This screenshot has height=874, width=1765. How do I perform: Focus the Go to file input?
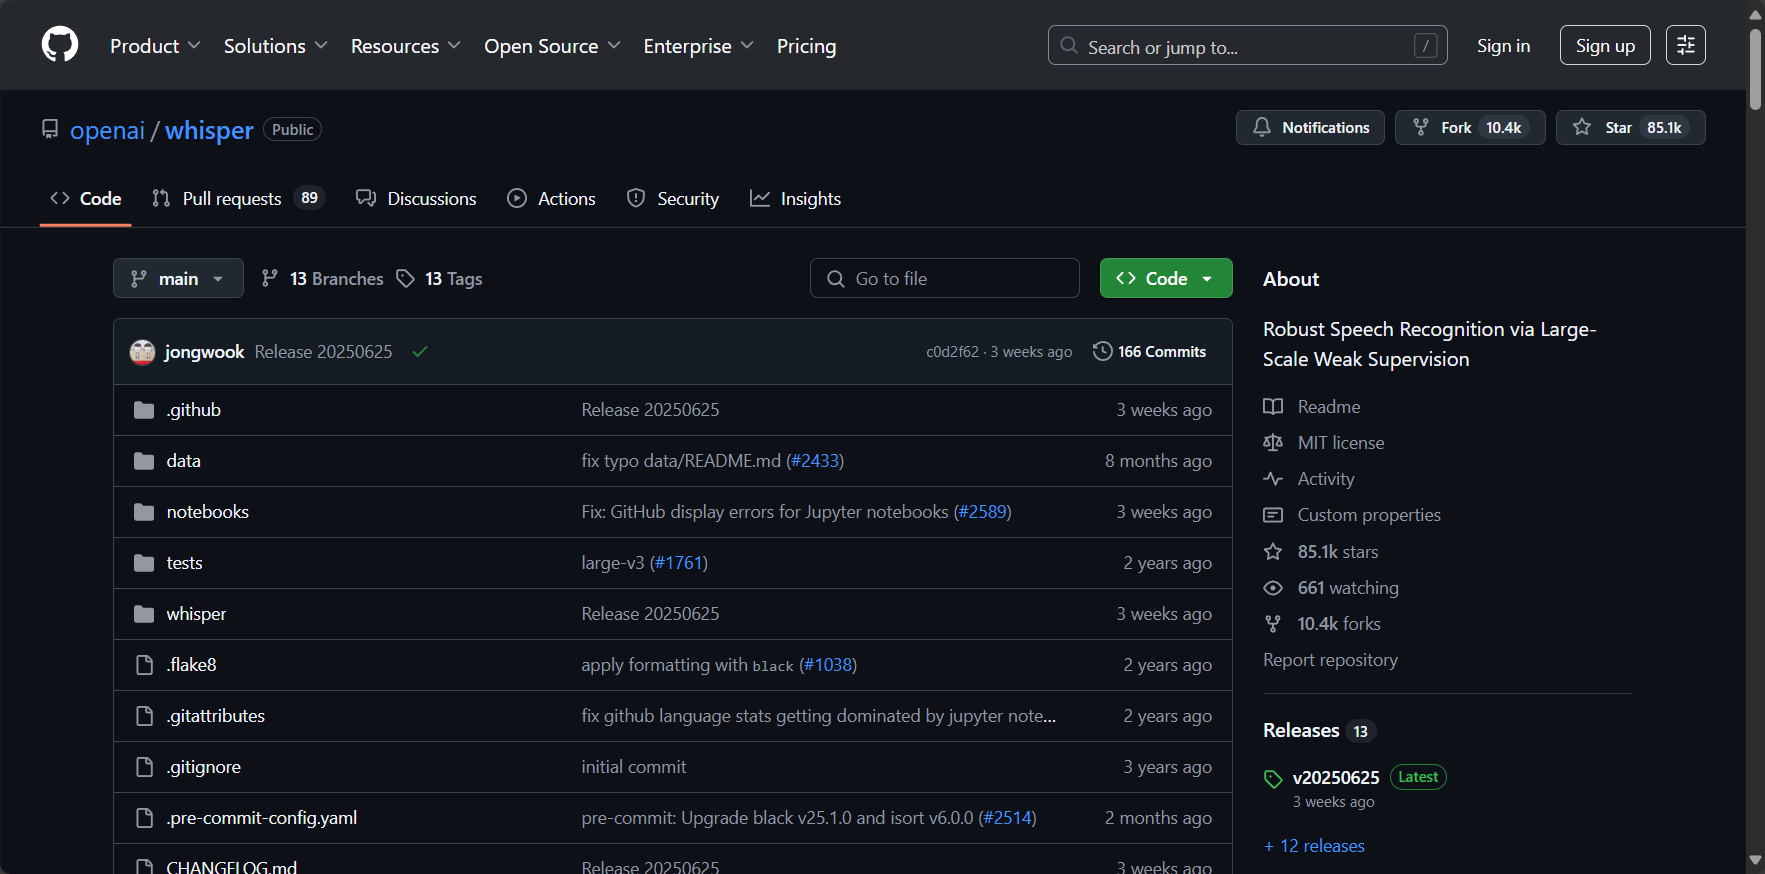[945, 278]
